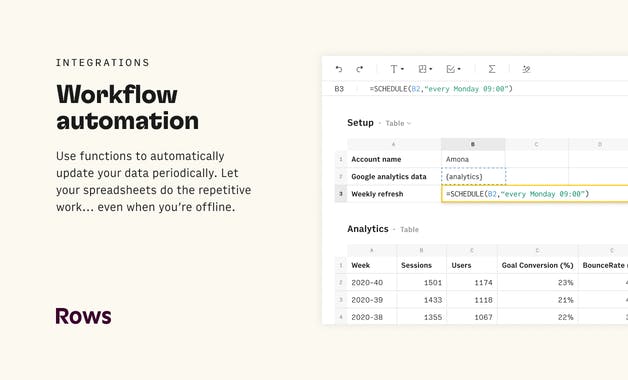The height and width of the screenshot is (380, 628).
Task: Select row 3 header in Setup table
Action: click(341, 194)
